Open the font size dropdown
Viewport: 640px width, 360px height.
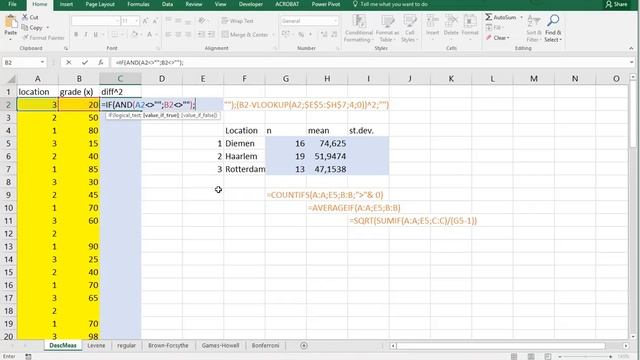click(136, 21)
